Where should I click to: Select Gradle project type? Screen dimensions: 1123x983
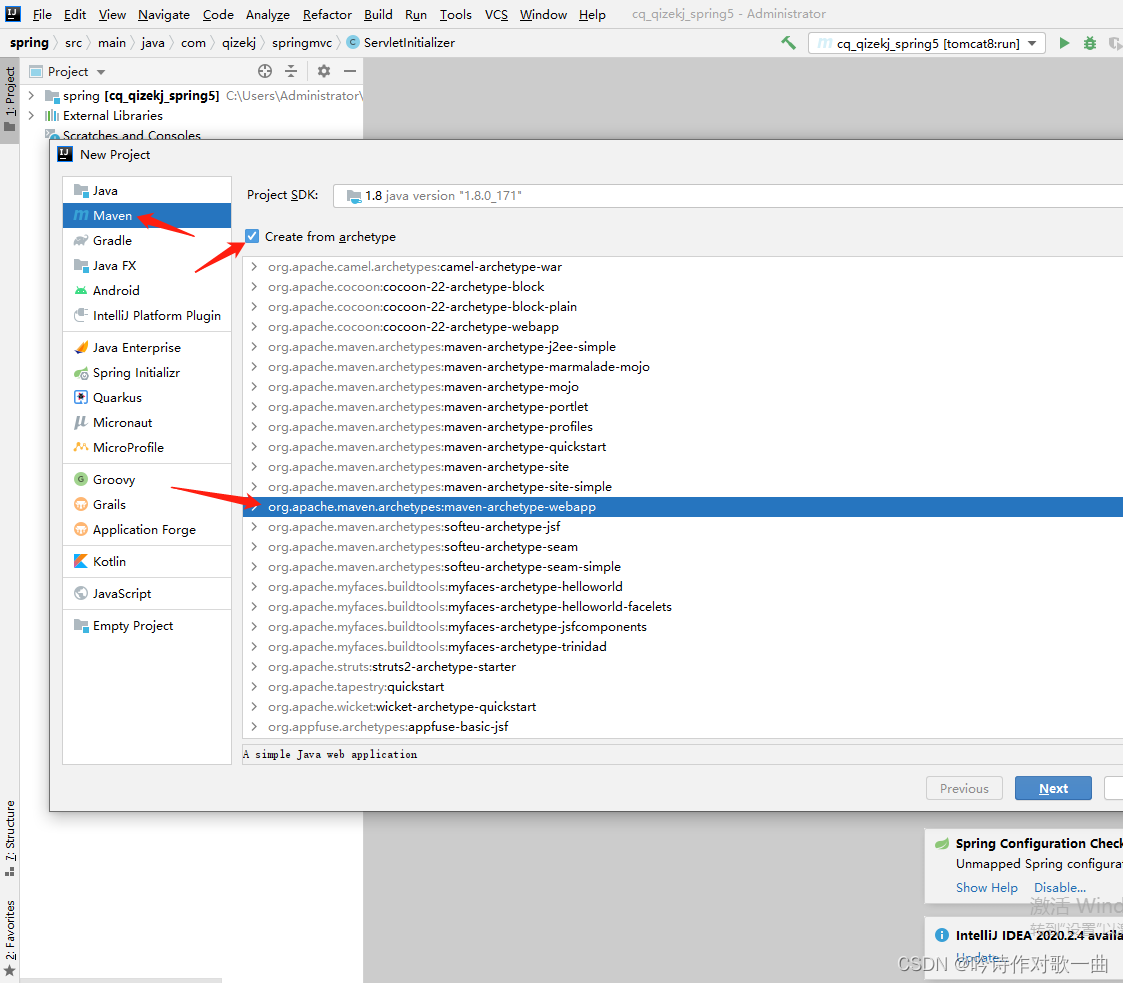click(147, 241)
